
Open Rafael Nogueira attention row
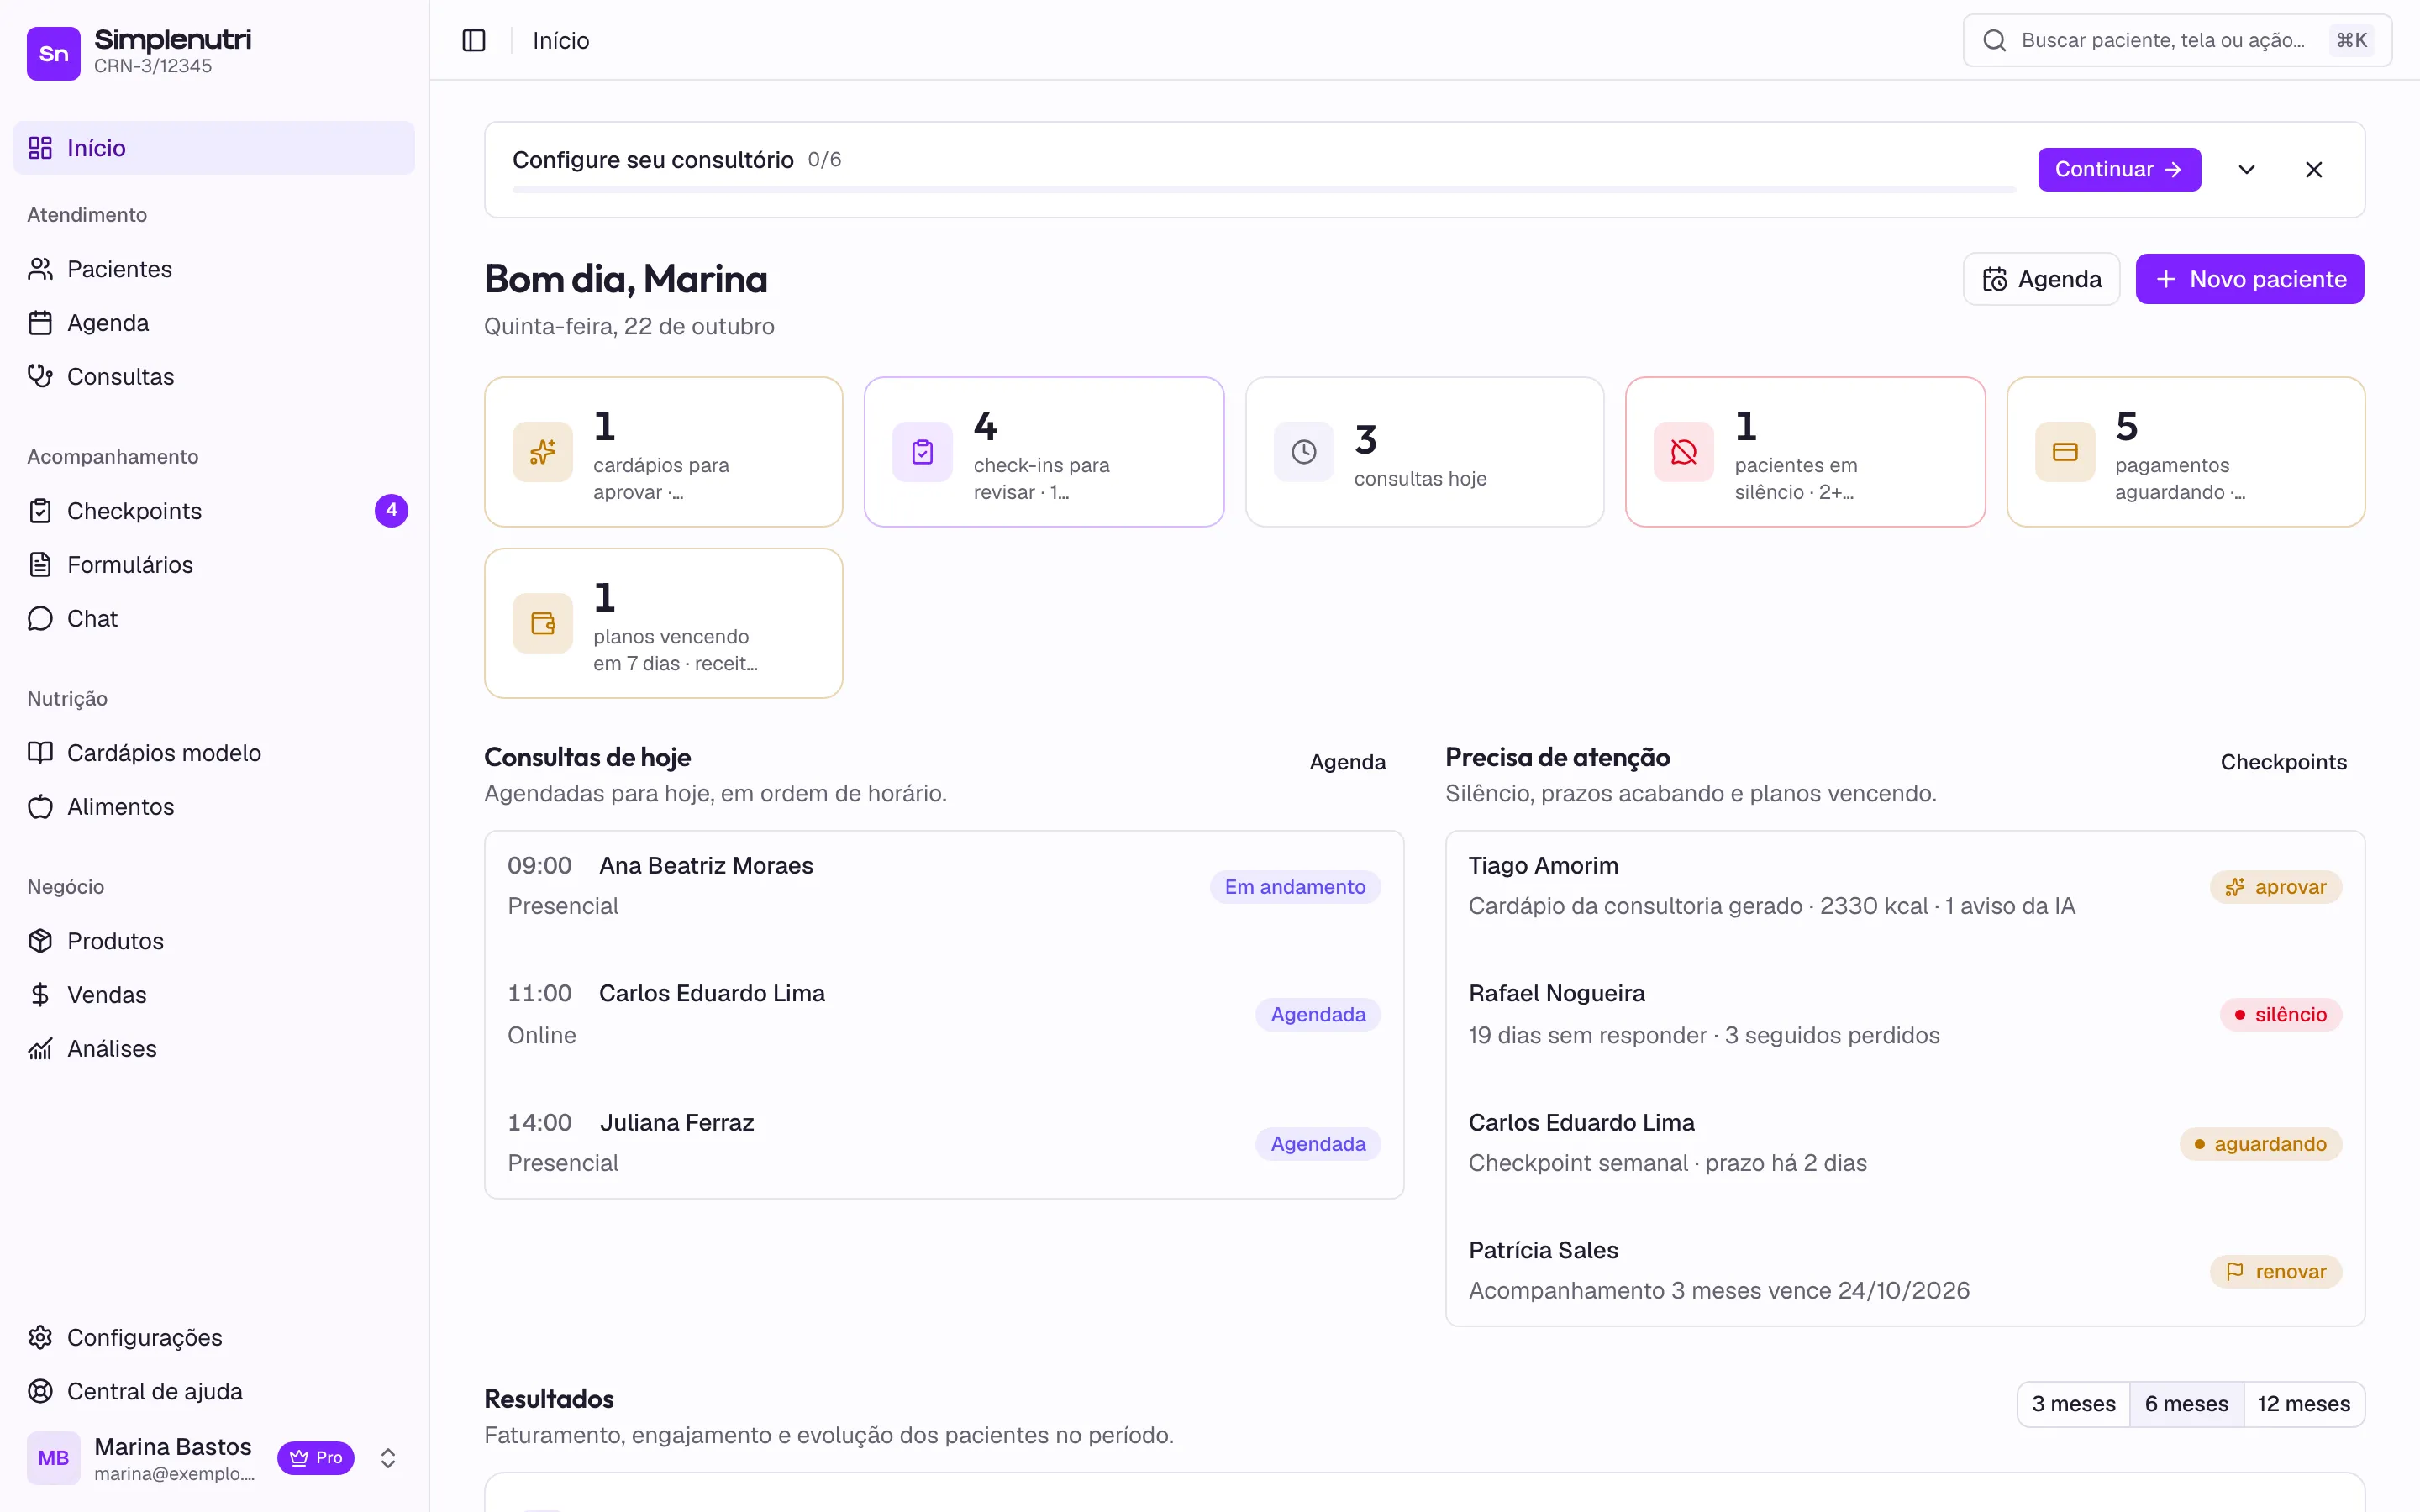coord(1904,1014)
